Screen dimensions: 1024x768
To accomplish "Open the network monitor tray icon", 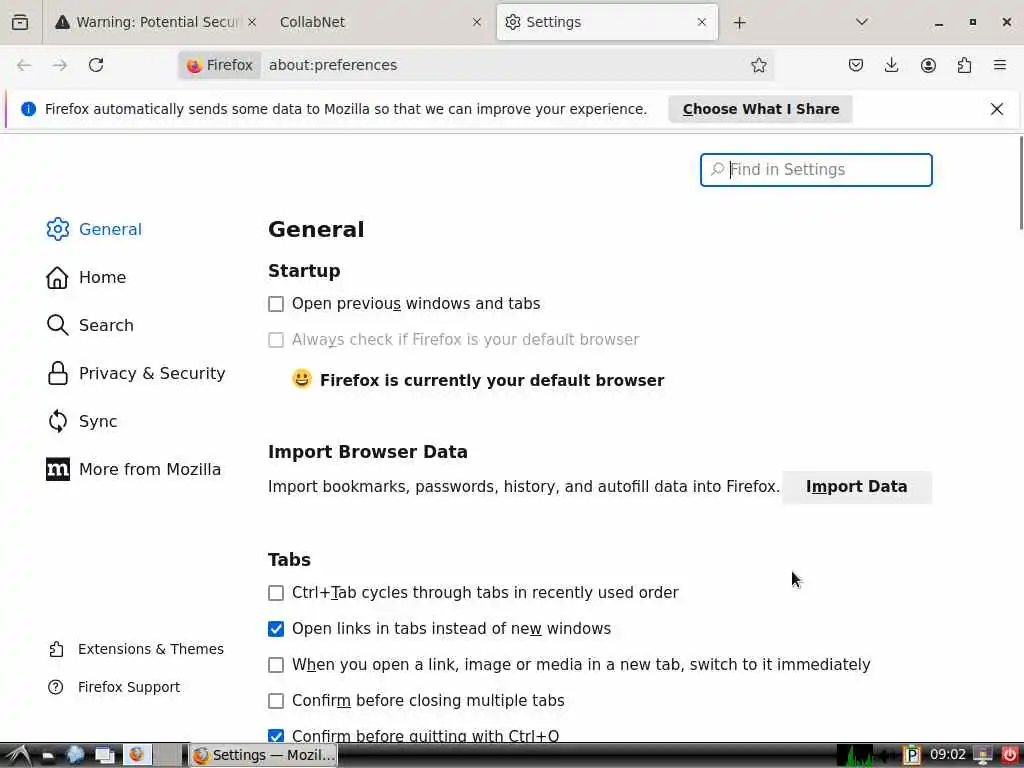I will [x=983, y=756].
